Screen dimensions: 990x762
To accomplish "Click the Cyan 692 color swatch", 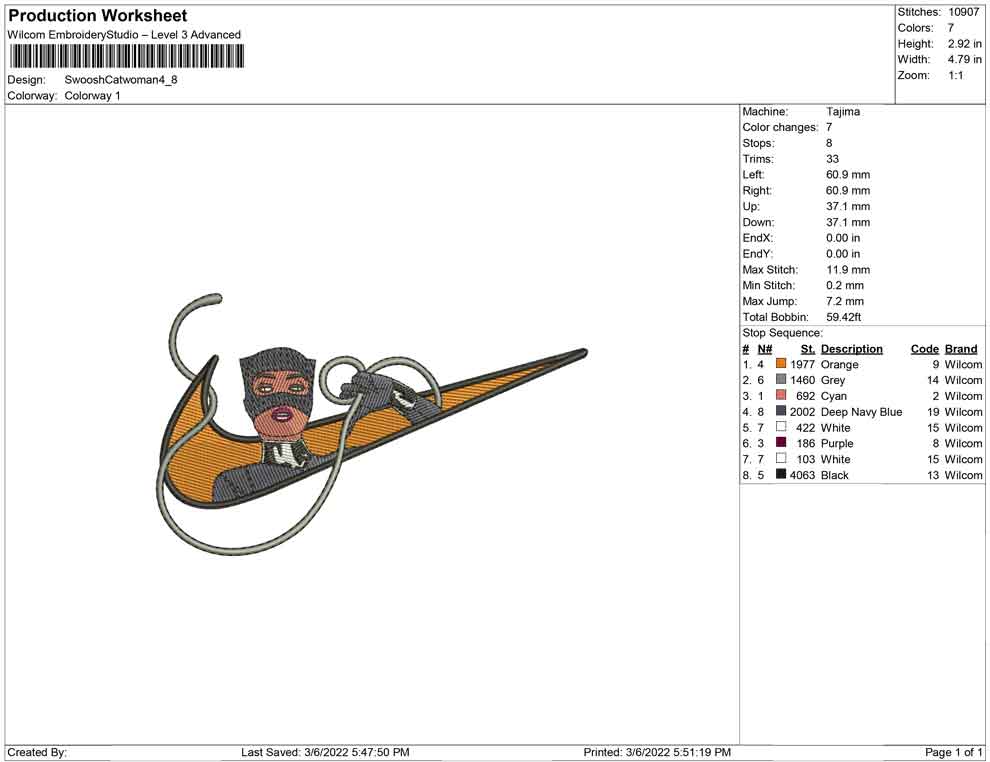I will coord(781,395).
